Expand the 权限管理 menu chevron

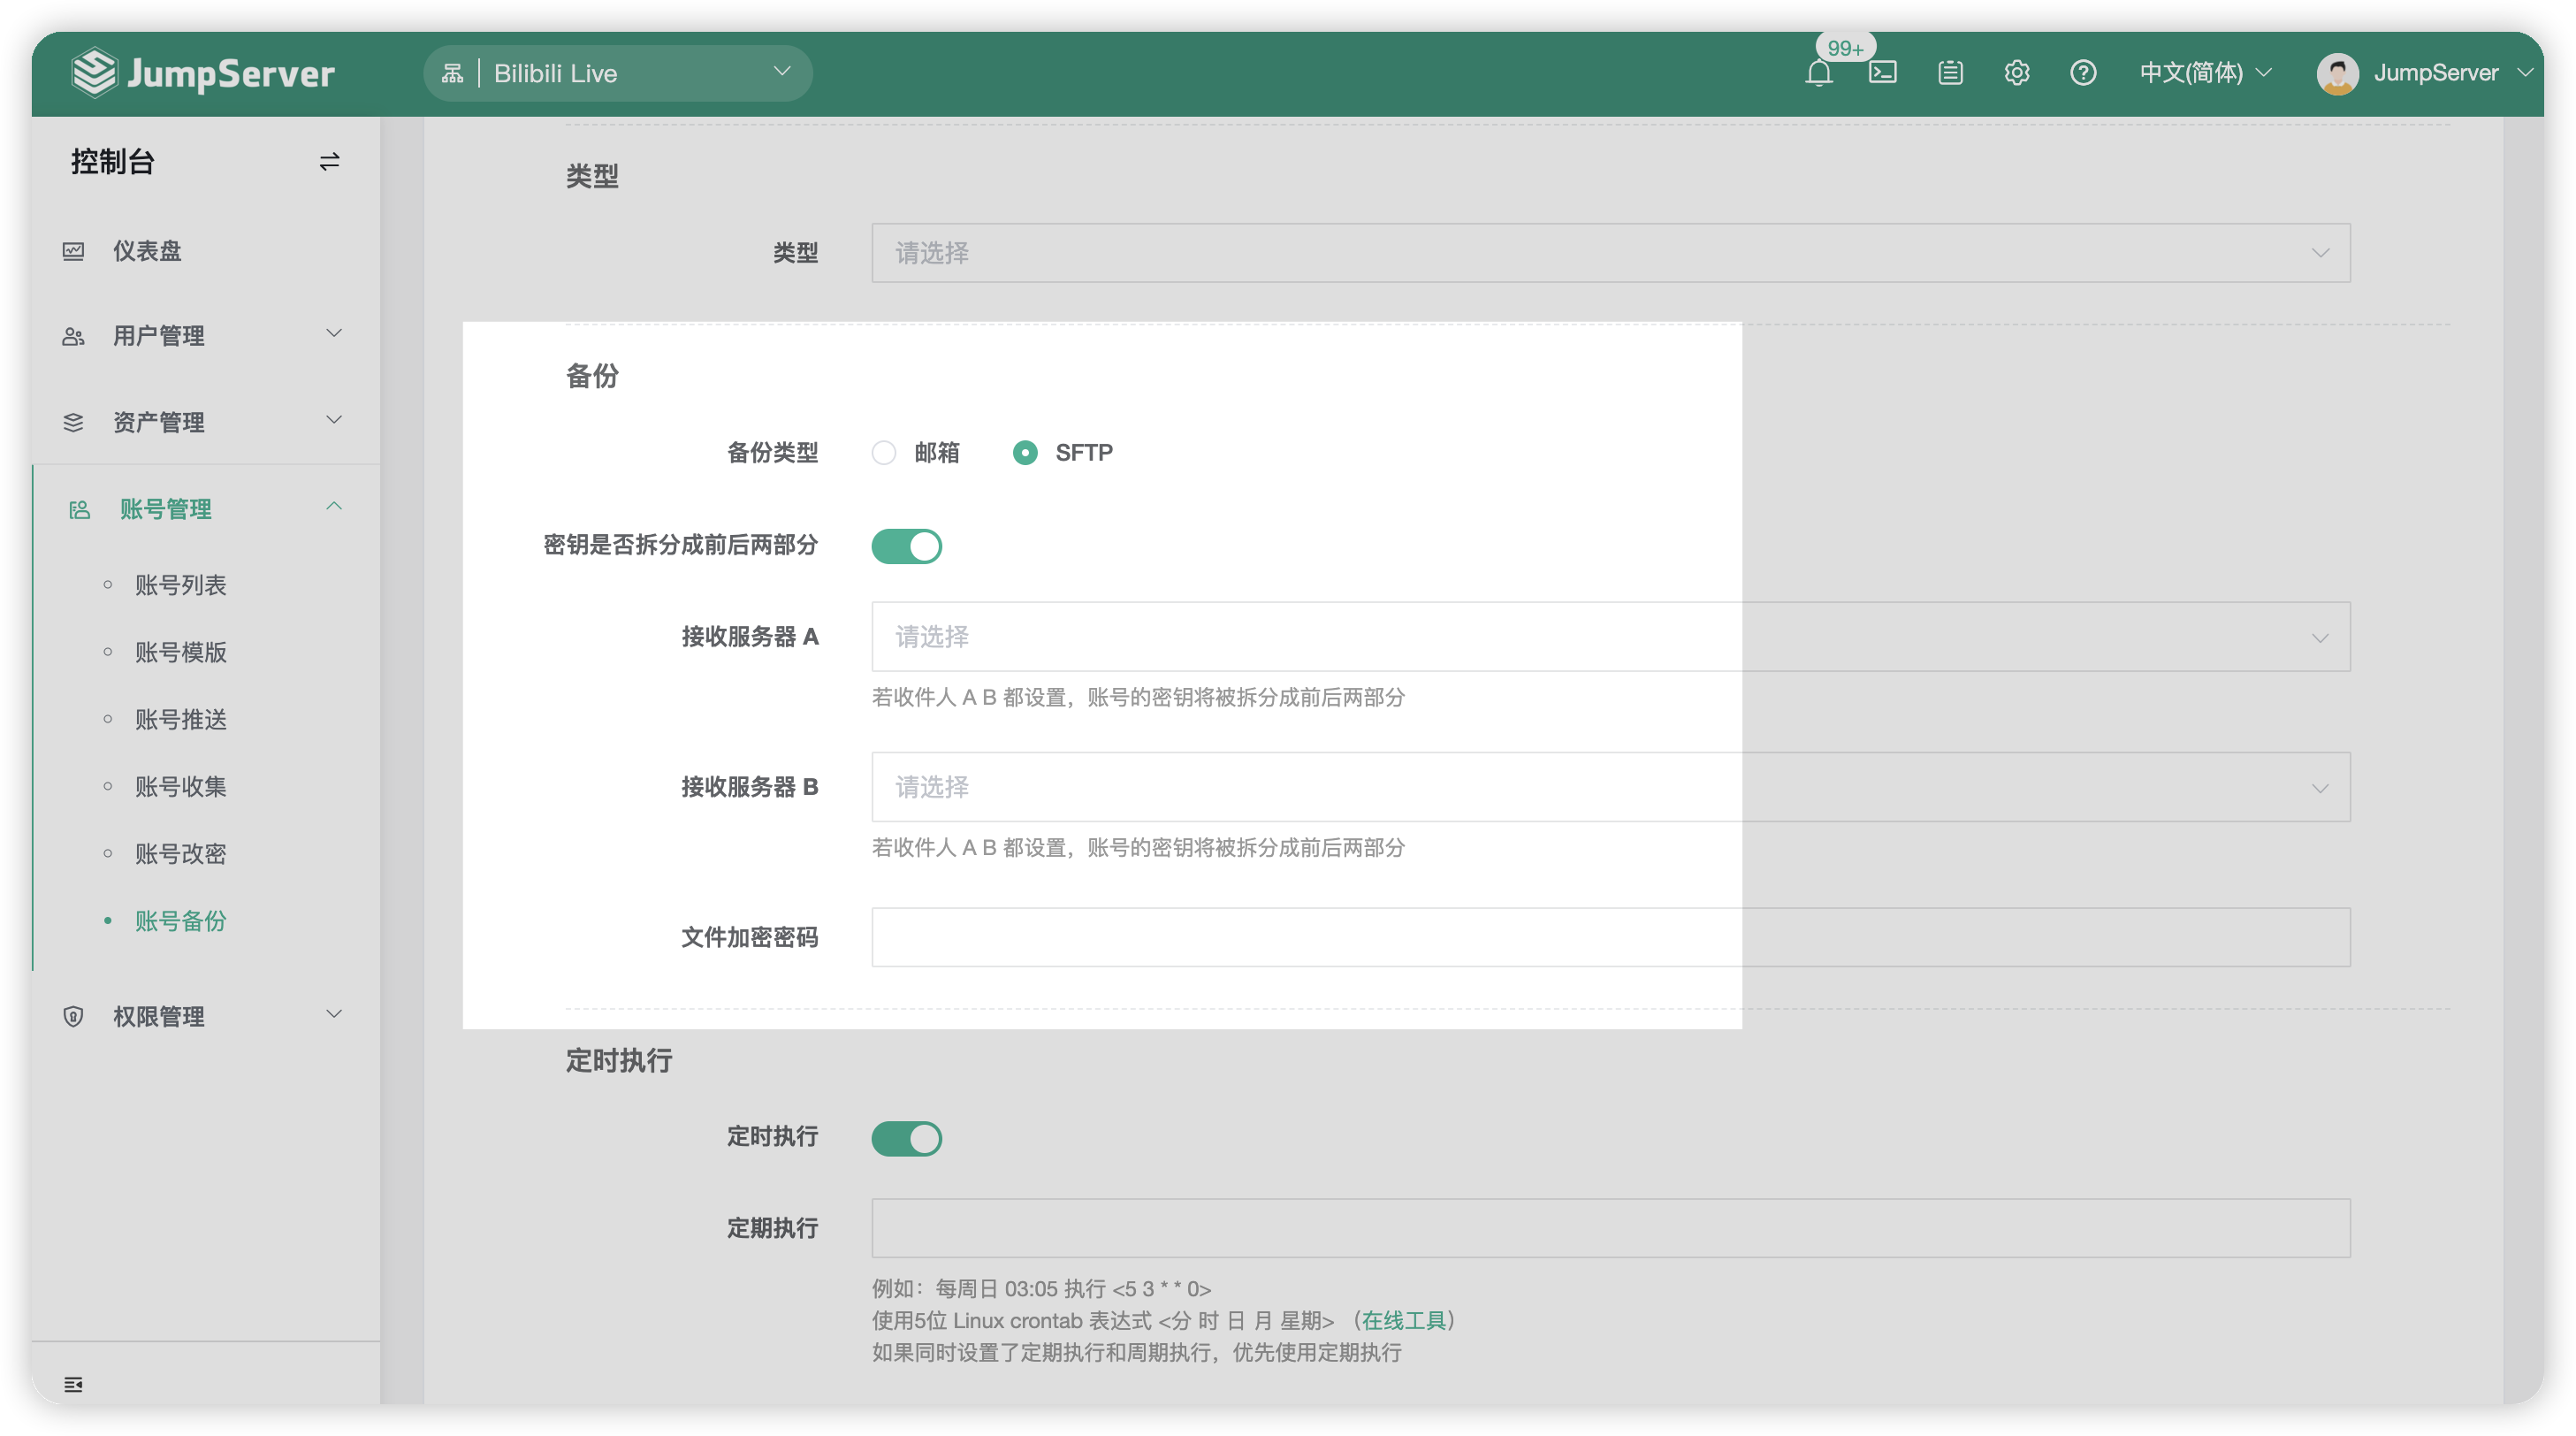[x=334, y=1014]
